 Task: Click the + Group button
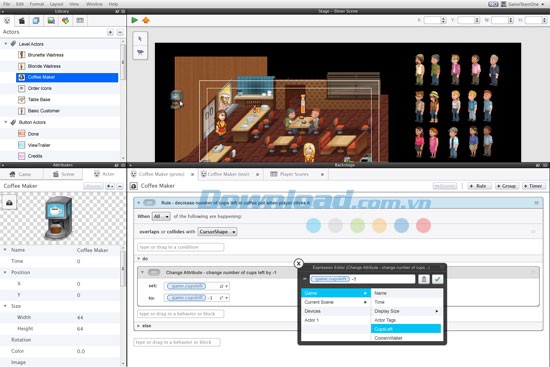507,186
